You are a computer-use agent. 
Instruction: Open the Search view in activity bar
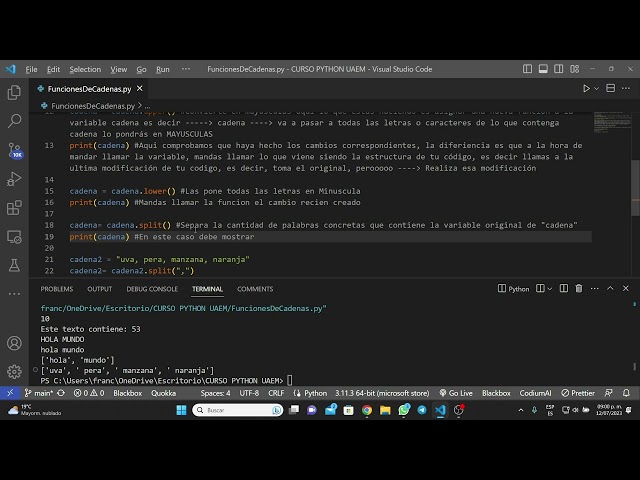(14, 121)
